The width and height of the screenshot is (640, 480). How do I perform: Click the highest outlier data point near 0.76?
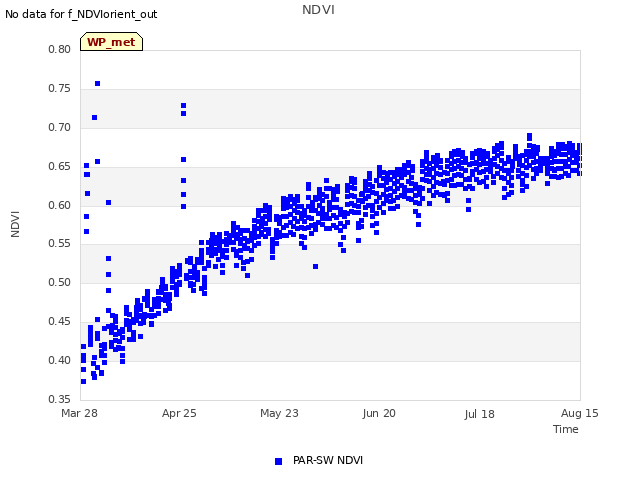(98, 84)
